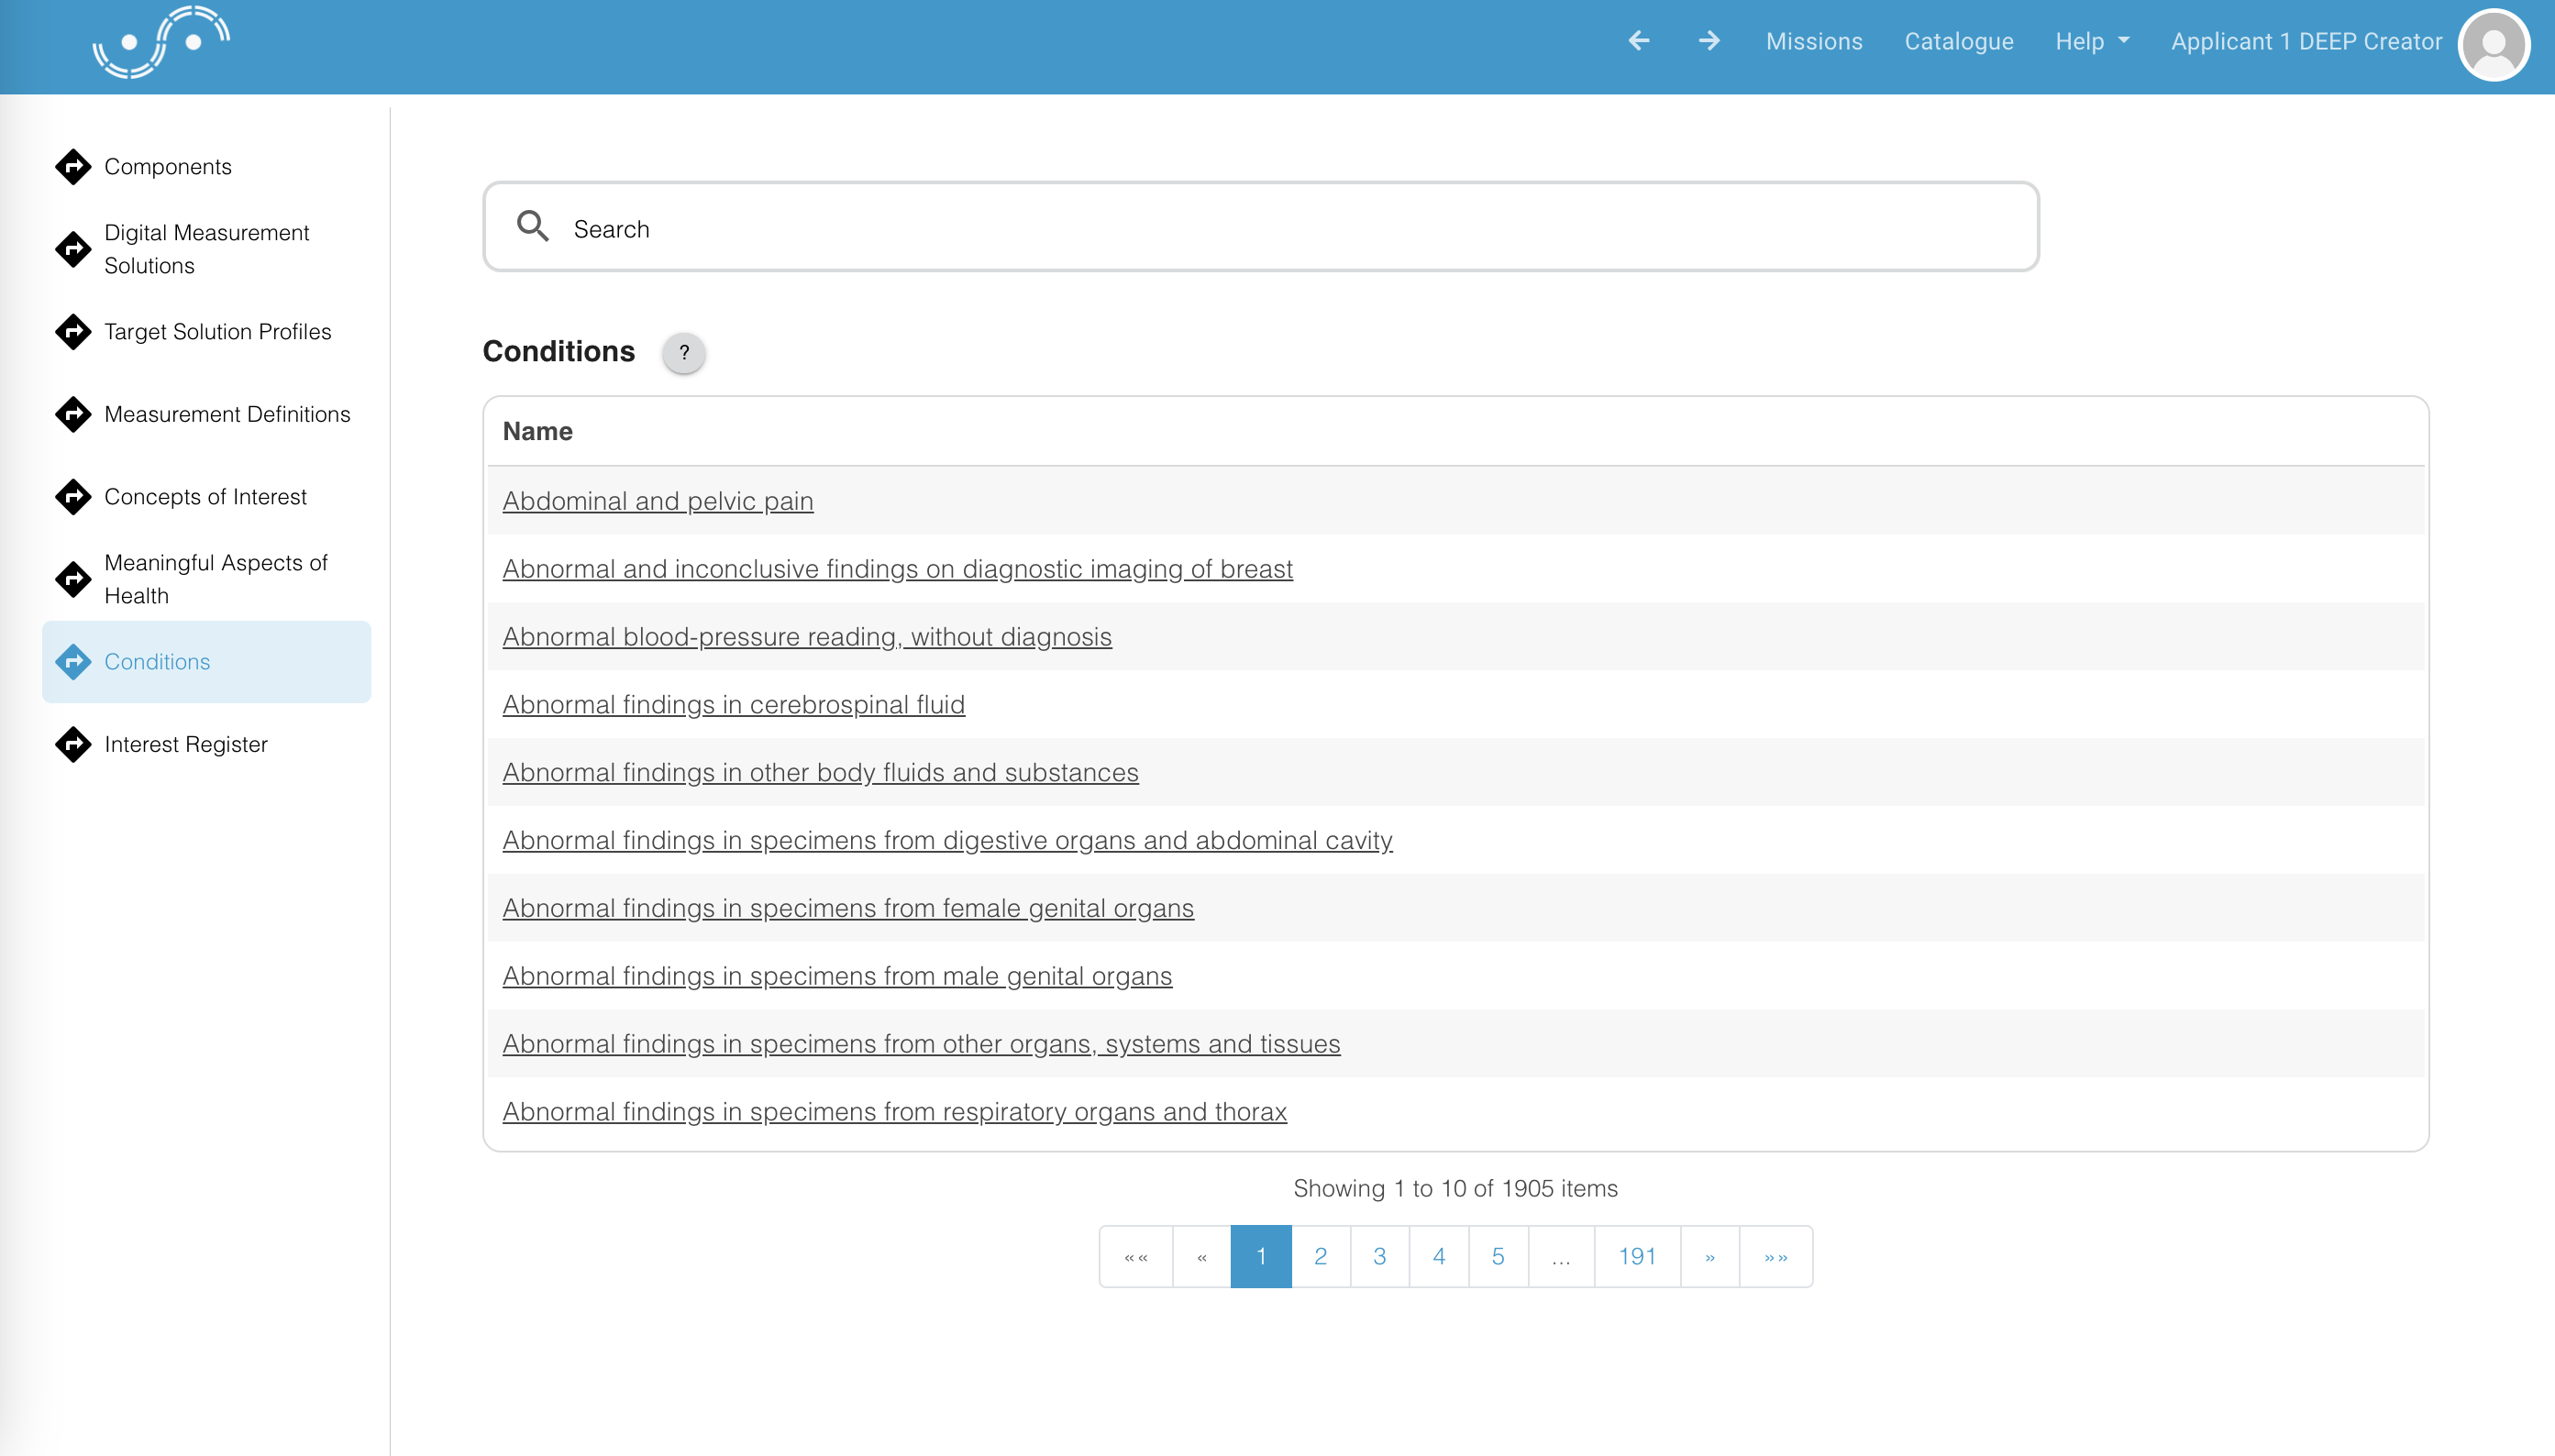Go back using the left arrow icon
Viewport: 2555px width, 1456px height.
click(1638, 41)
